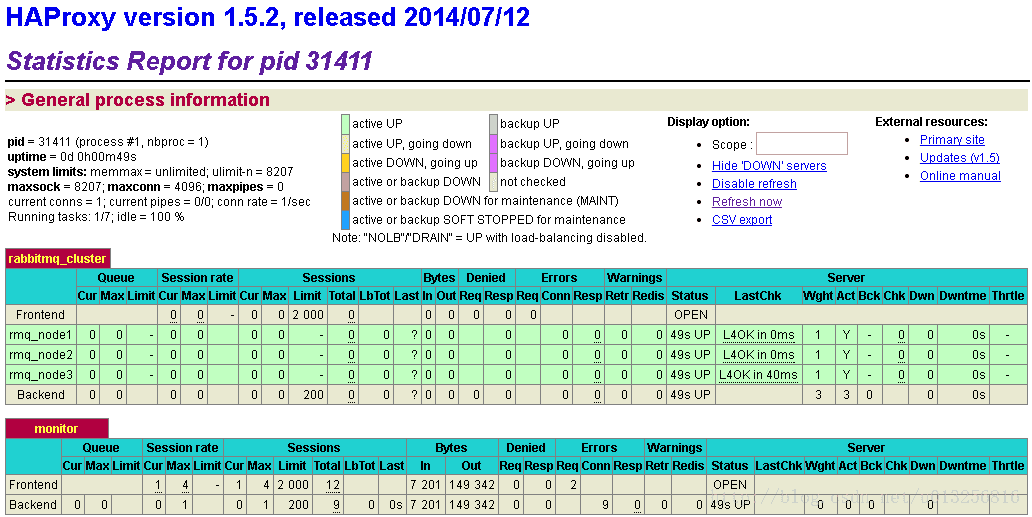
Task: Click monitor Backend sessions total 9
Action: [x=336, y=505]
